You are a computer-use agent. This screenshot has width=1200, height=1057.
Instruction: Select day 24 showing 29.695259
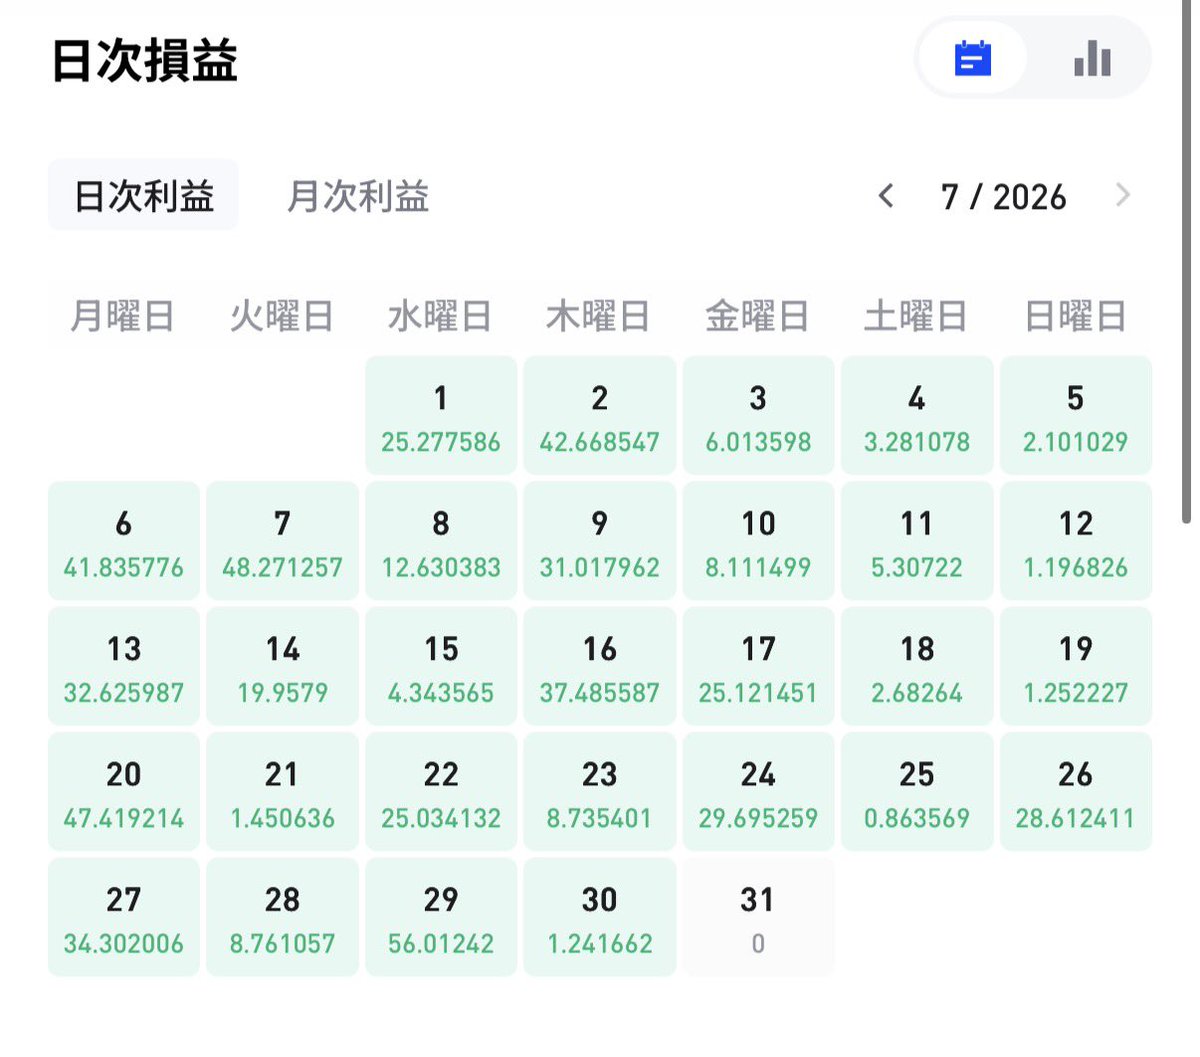pyautogui.click(x=758, y=792)
